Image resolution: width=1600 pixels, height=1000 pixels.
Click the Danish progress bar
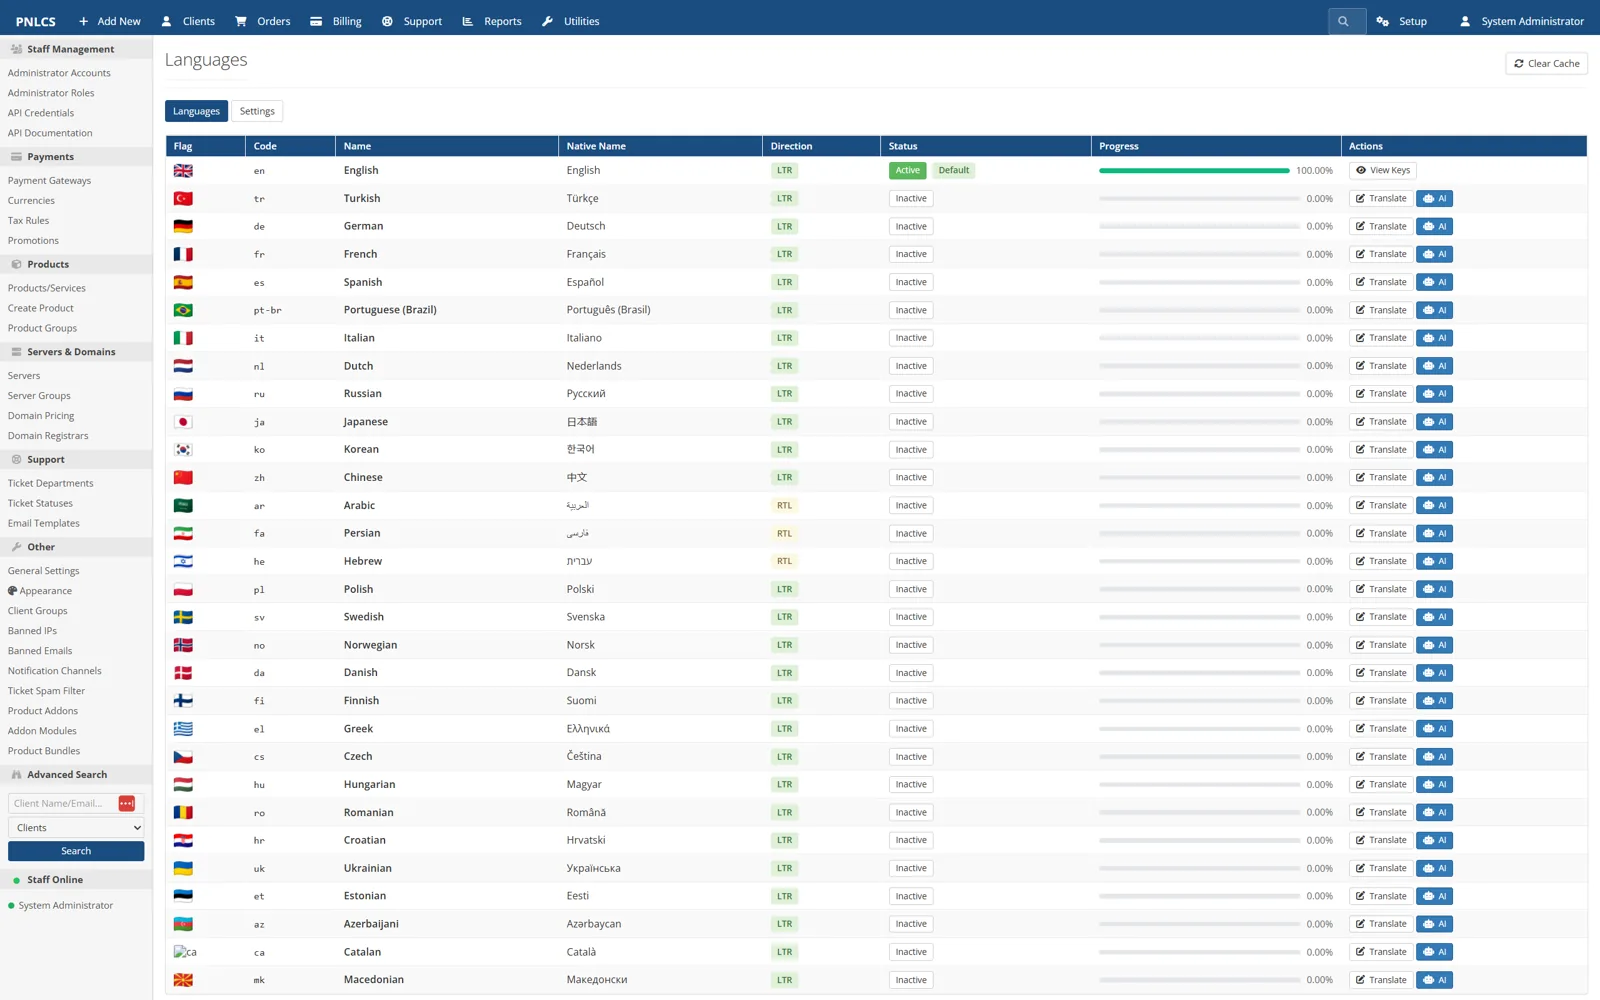[x=1199, y=673]
